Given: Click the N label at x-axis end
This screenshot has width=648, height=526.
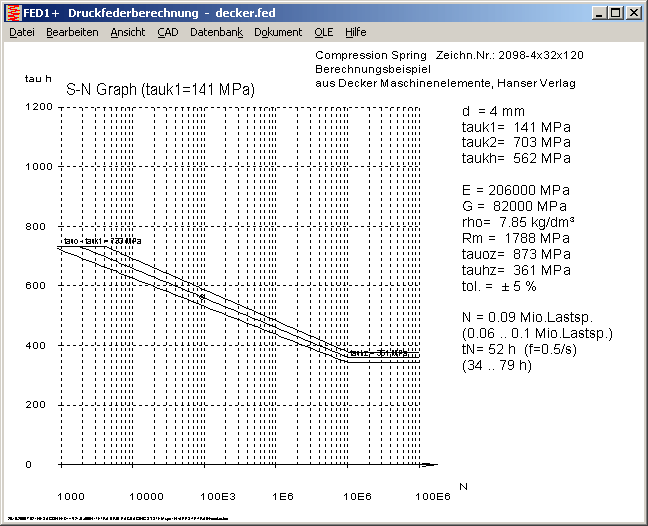Looking at the screenshot, I should coord(462,486).
